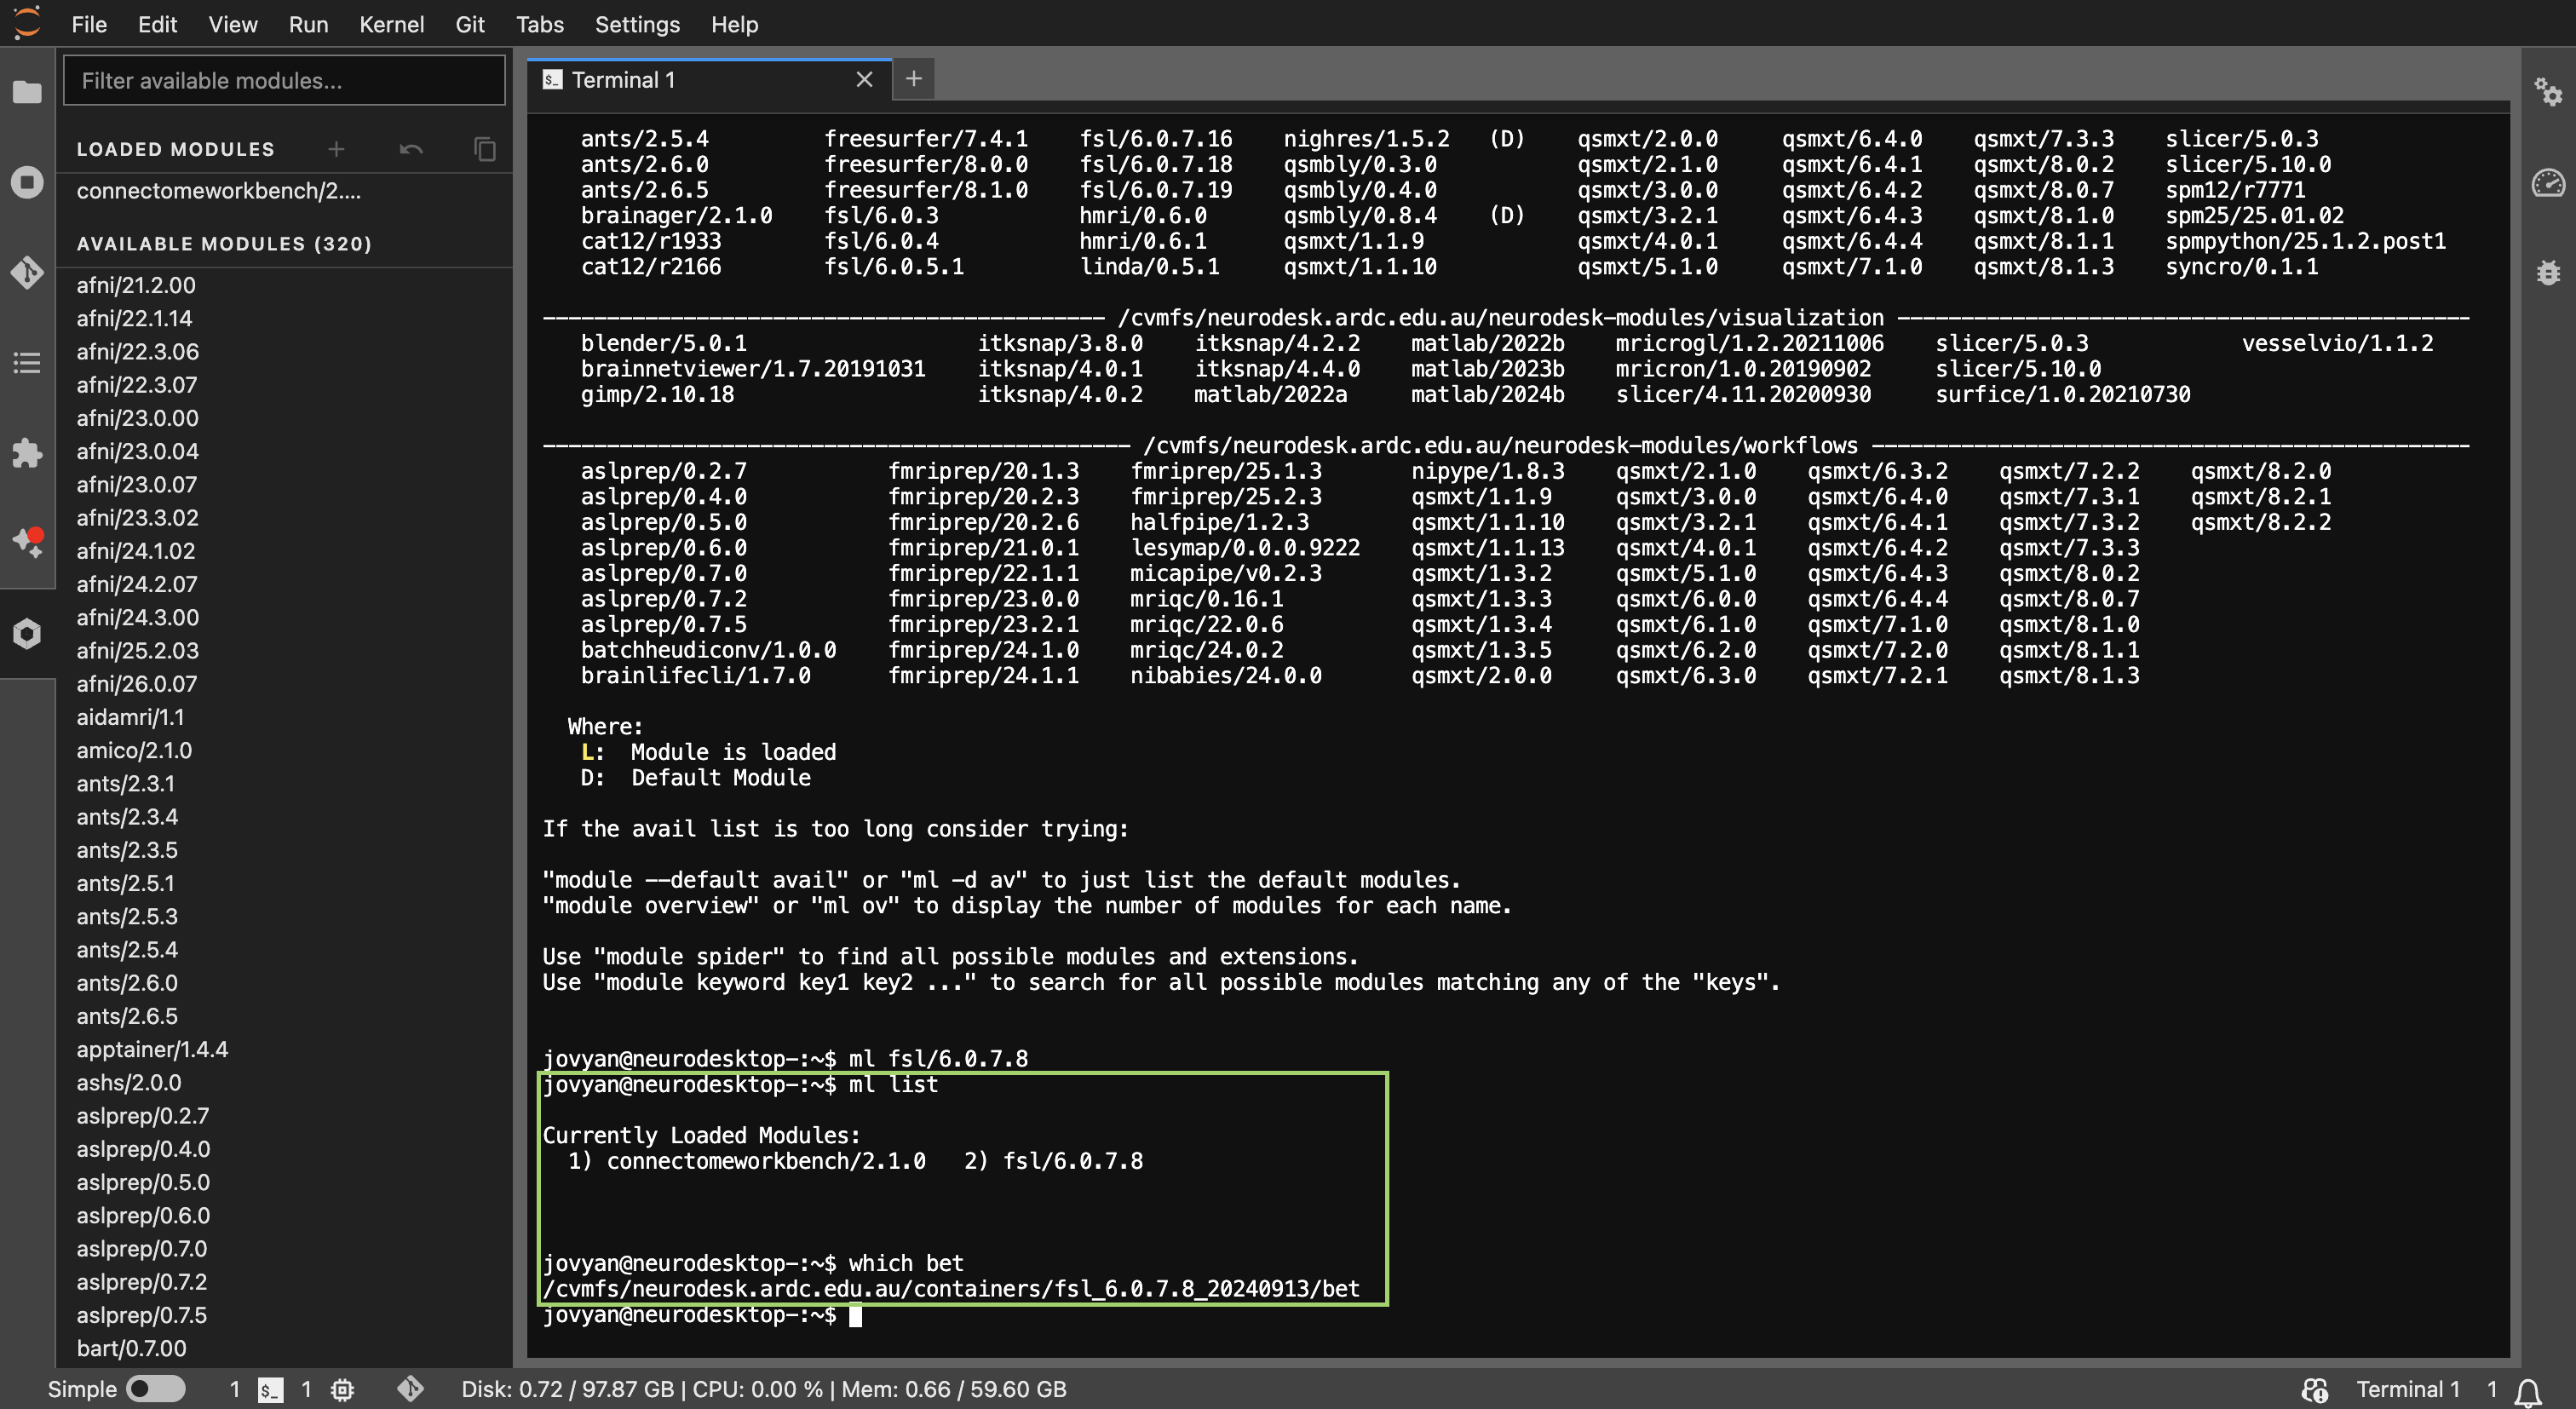Open a new launcher tab with plus
2576x1409 pixels.
click(x=913, y=79)
